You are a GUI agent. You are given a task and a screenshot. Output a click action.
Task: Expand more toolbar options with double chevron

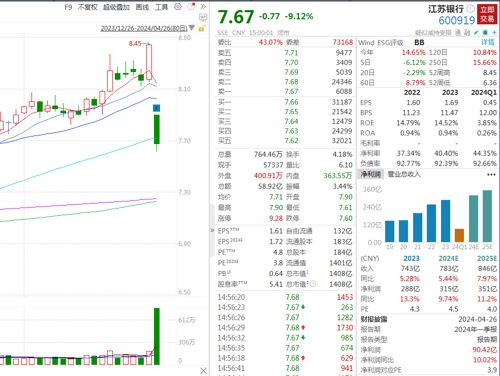[203, 7]
